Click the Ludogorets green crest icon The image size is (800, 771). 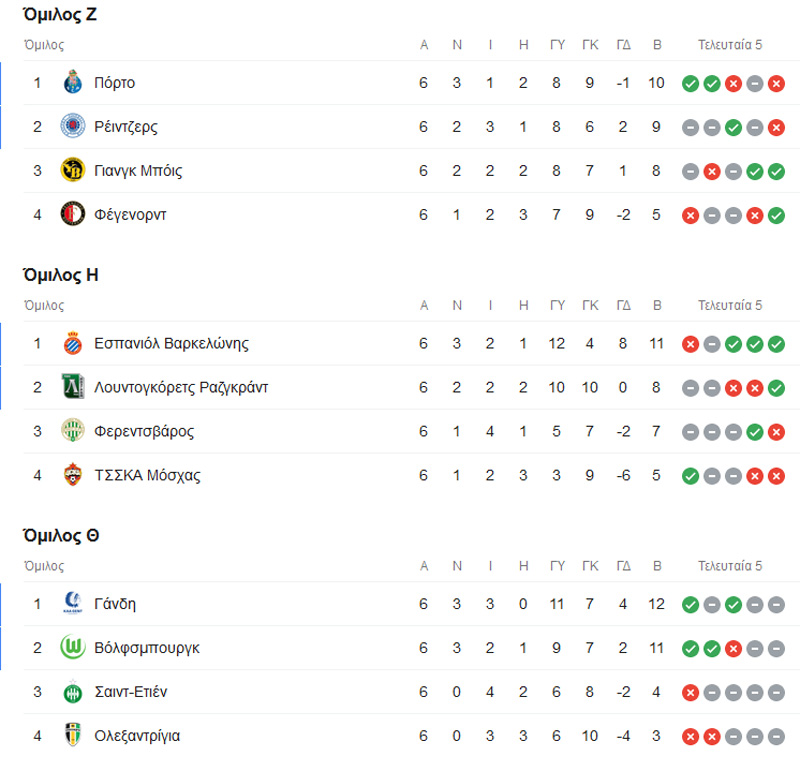point(72,387)
